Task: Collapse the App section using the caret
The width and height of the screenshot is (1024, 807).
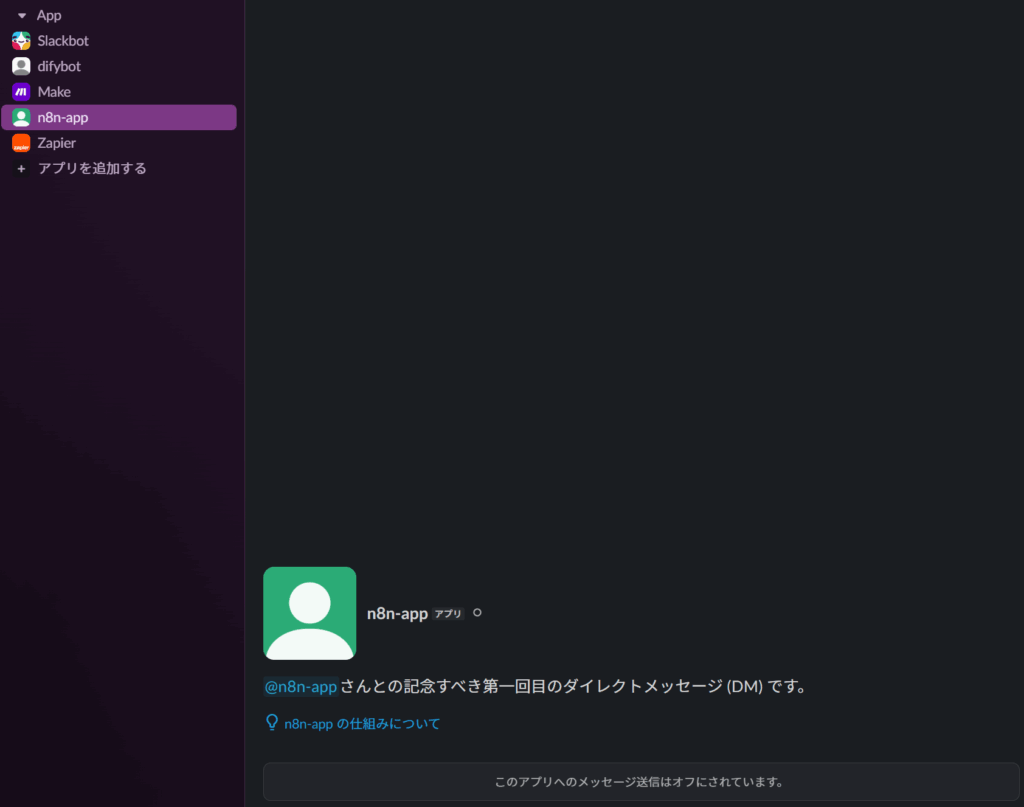Action: pos(21,16)
